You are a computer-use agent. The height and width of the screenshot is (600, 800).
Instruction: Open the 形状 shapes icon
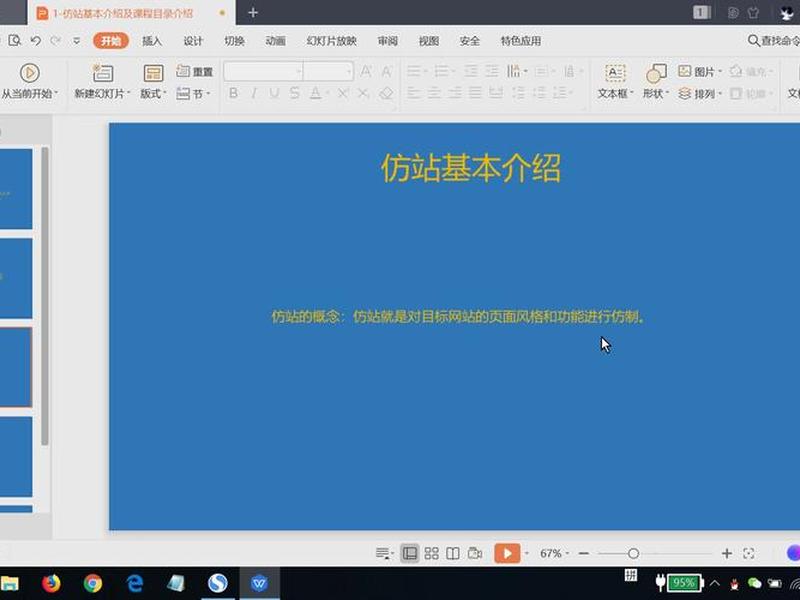coord(656,73)
